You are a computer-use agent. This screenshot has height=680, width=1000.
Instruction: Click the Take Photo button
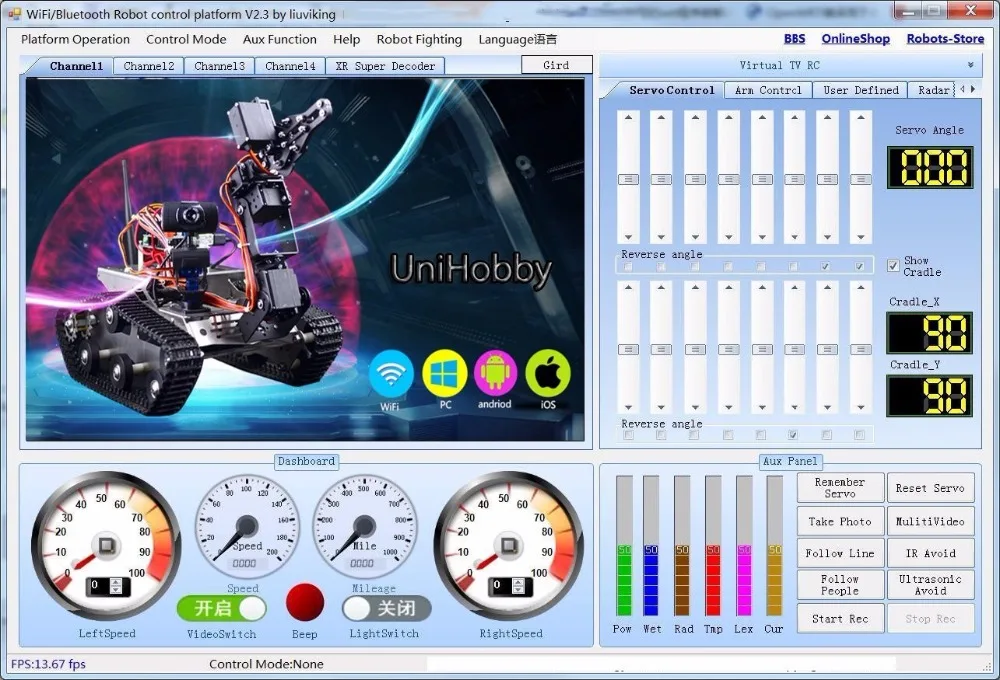point(840,521)
